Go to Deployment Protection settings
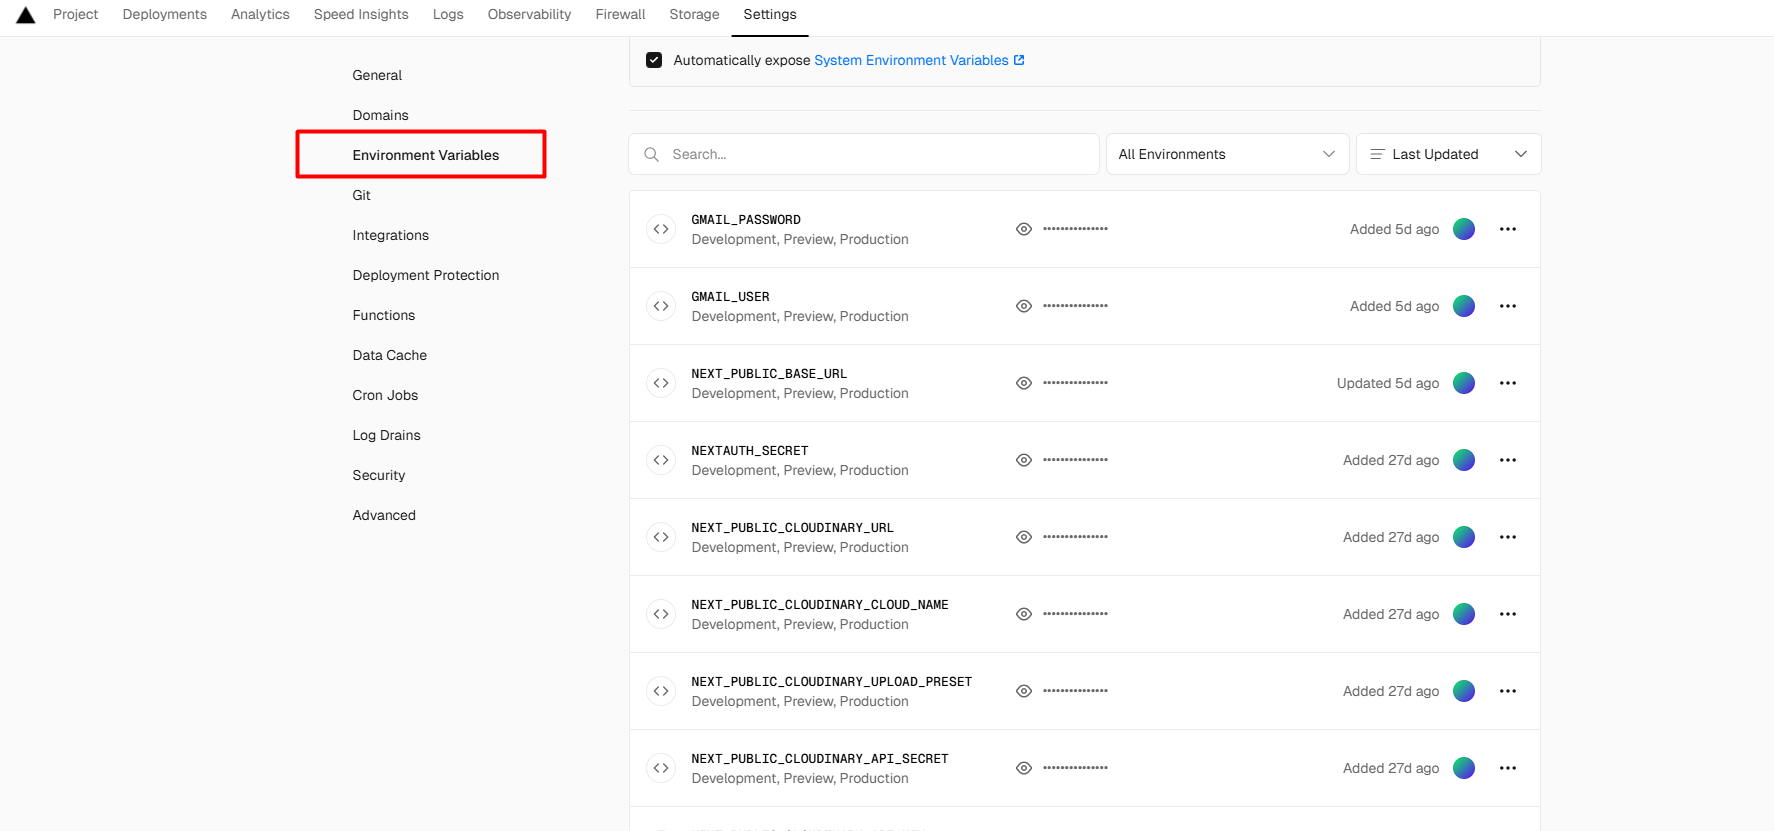 pyautogui.click(x=425, y=275)
